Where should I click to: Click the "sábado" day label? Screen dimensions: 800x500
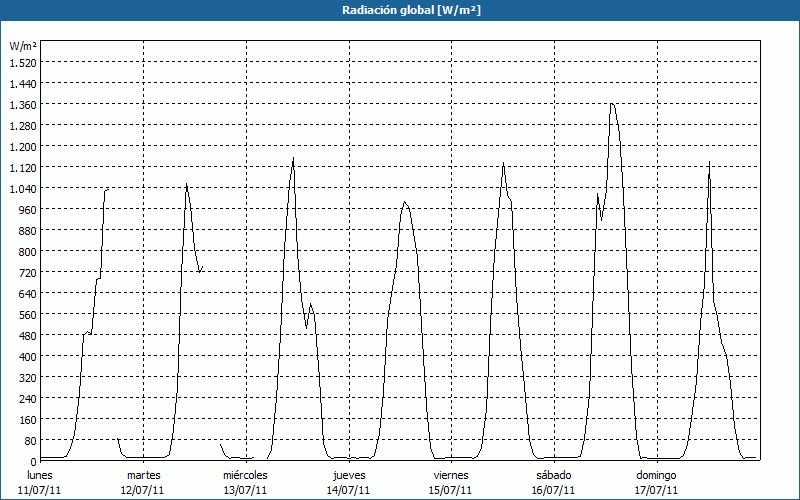point(553,475)
